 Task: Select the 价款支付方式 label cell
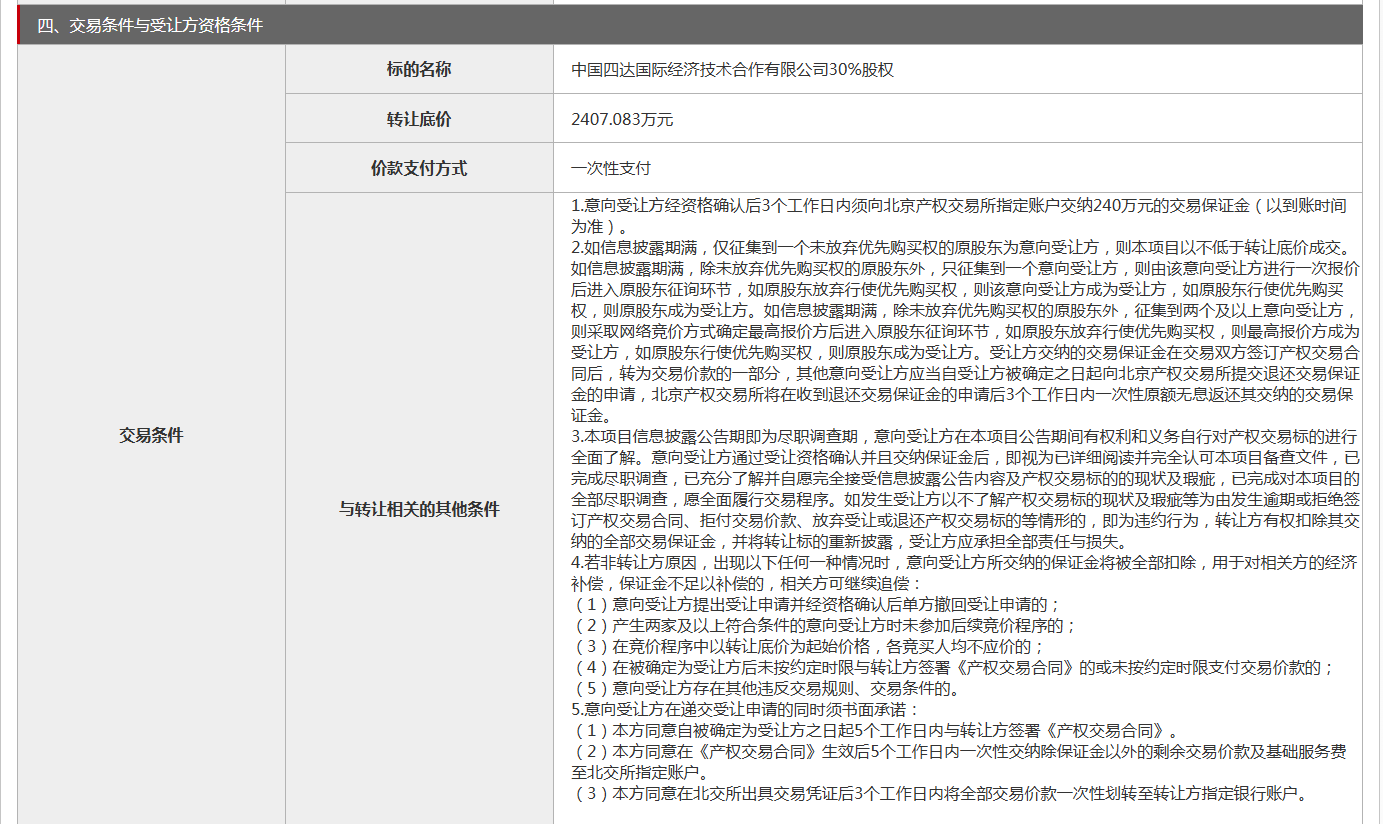point(419,168)
